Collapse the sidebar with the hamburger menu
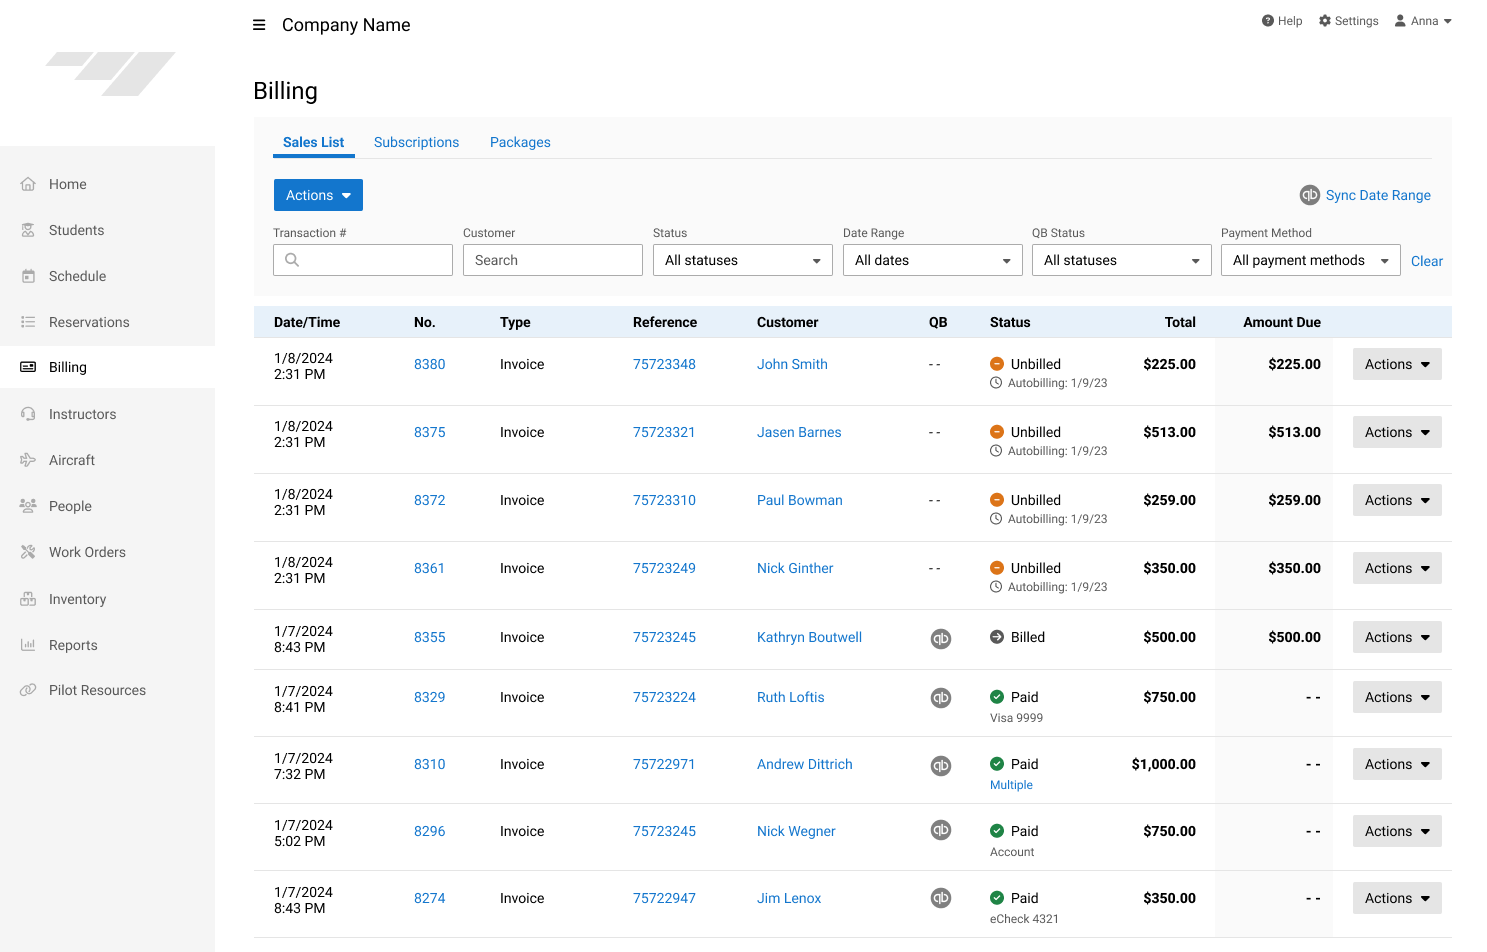This screenshot has width=1487, height=952. coord(259,24)
